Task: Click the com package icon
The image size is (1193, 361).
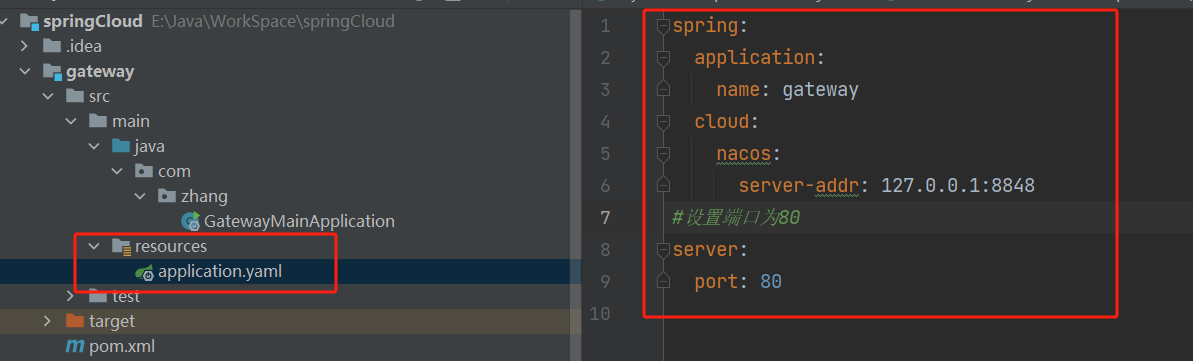Action: click(x=144, y=171)
